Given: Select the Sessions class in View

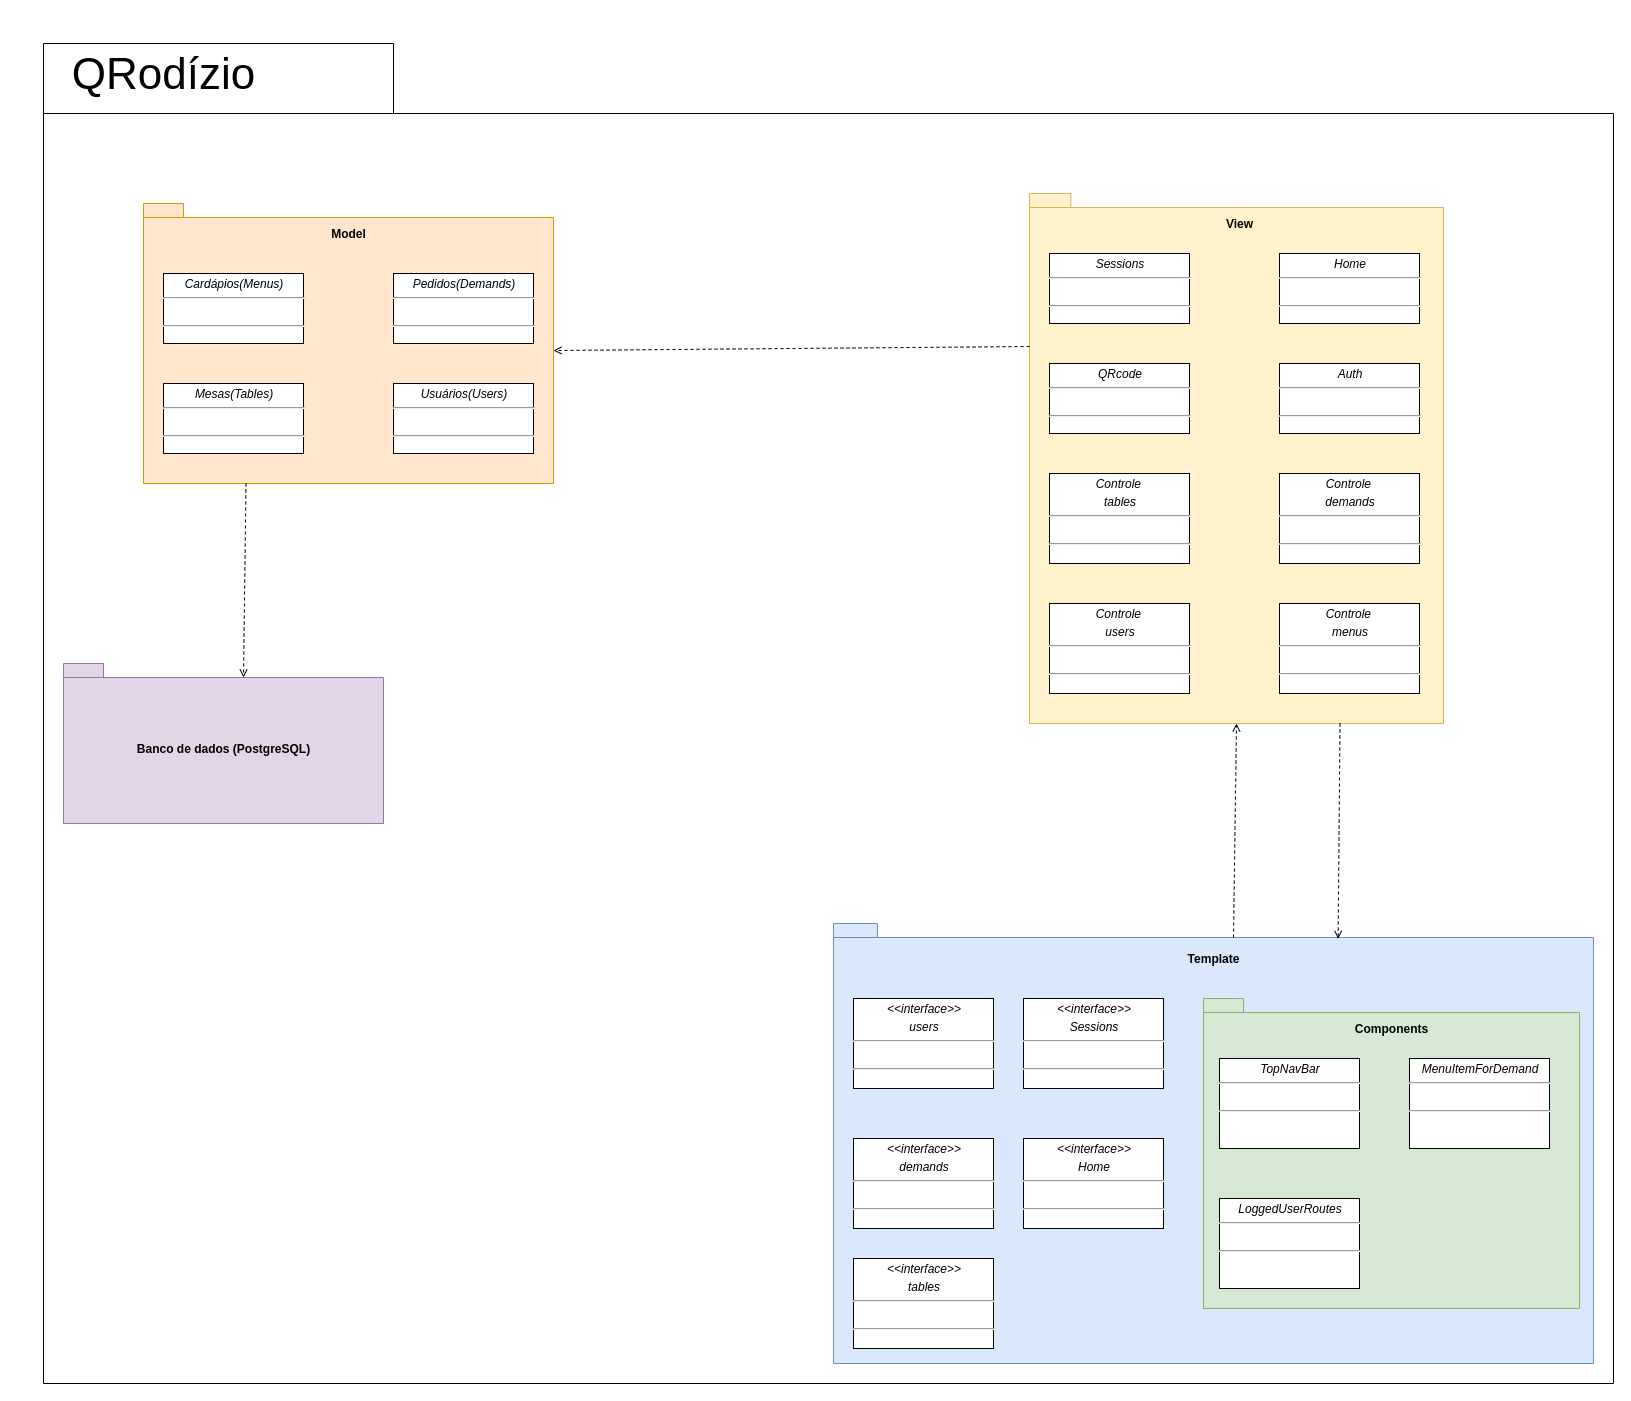Looking at the screenshot, I should [1119, 288].
